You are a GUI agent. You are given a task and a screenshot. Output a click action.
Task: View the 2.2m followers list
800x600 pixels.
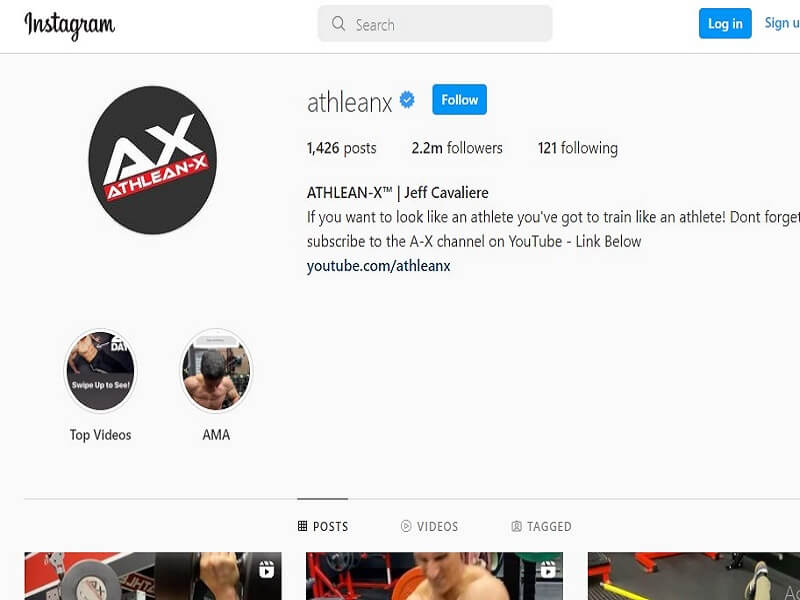tap(457, 148)
